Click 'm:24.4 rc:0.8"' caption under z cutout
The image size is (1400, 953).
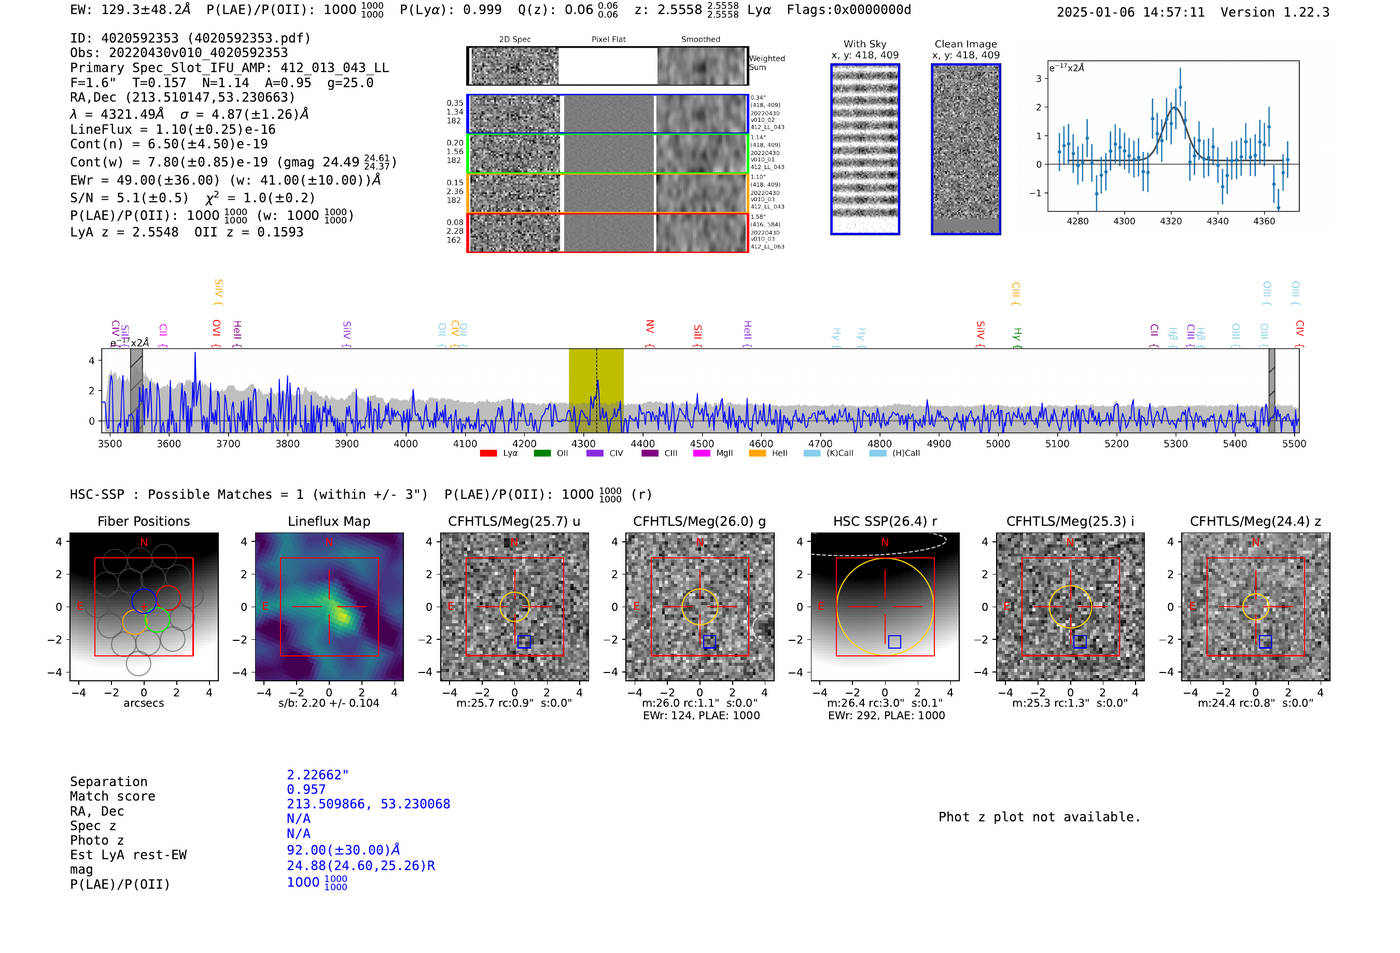(x=1237, y=703)
